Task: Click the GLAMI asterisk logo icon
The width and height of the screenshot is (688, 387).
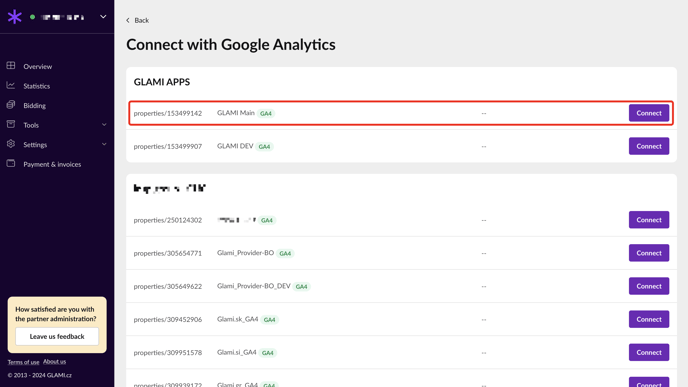Action: point(14,17)
